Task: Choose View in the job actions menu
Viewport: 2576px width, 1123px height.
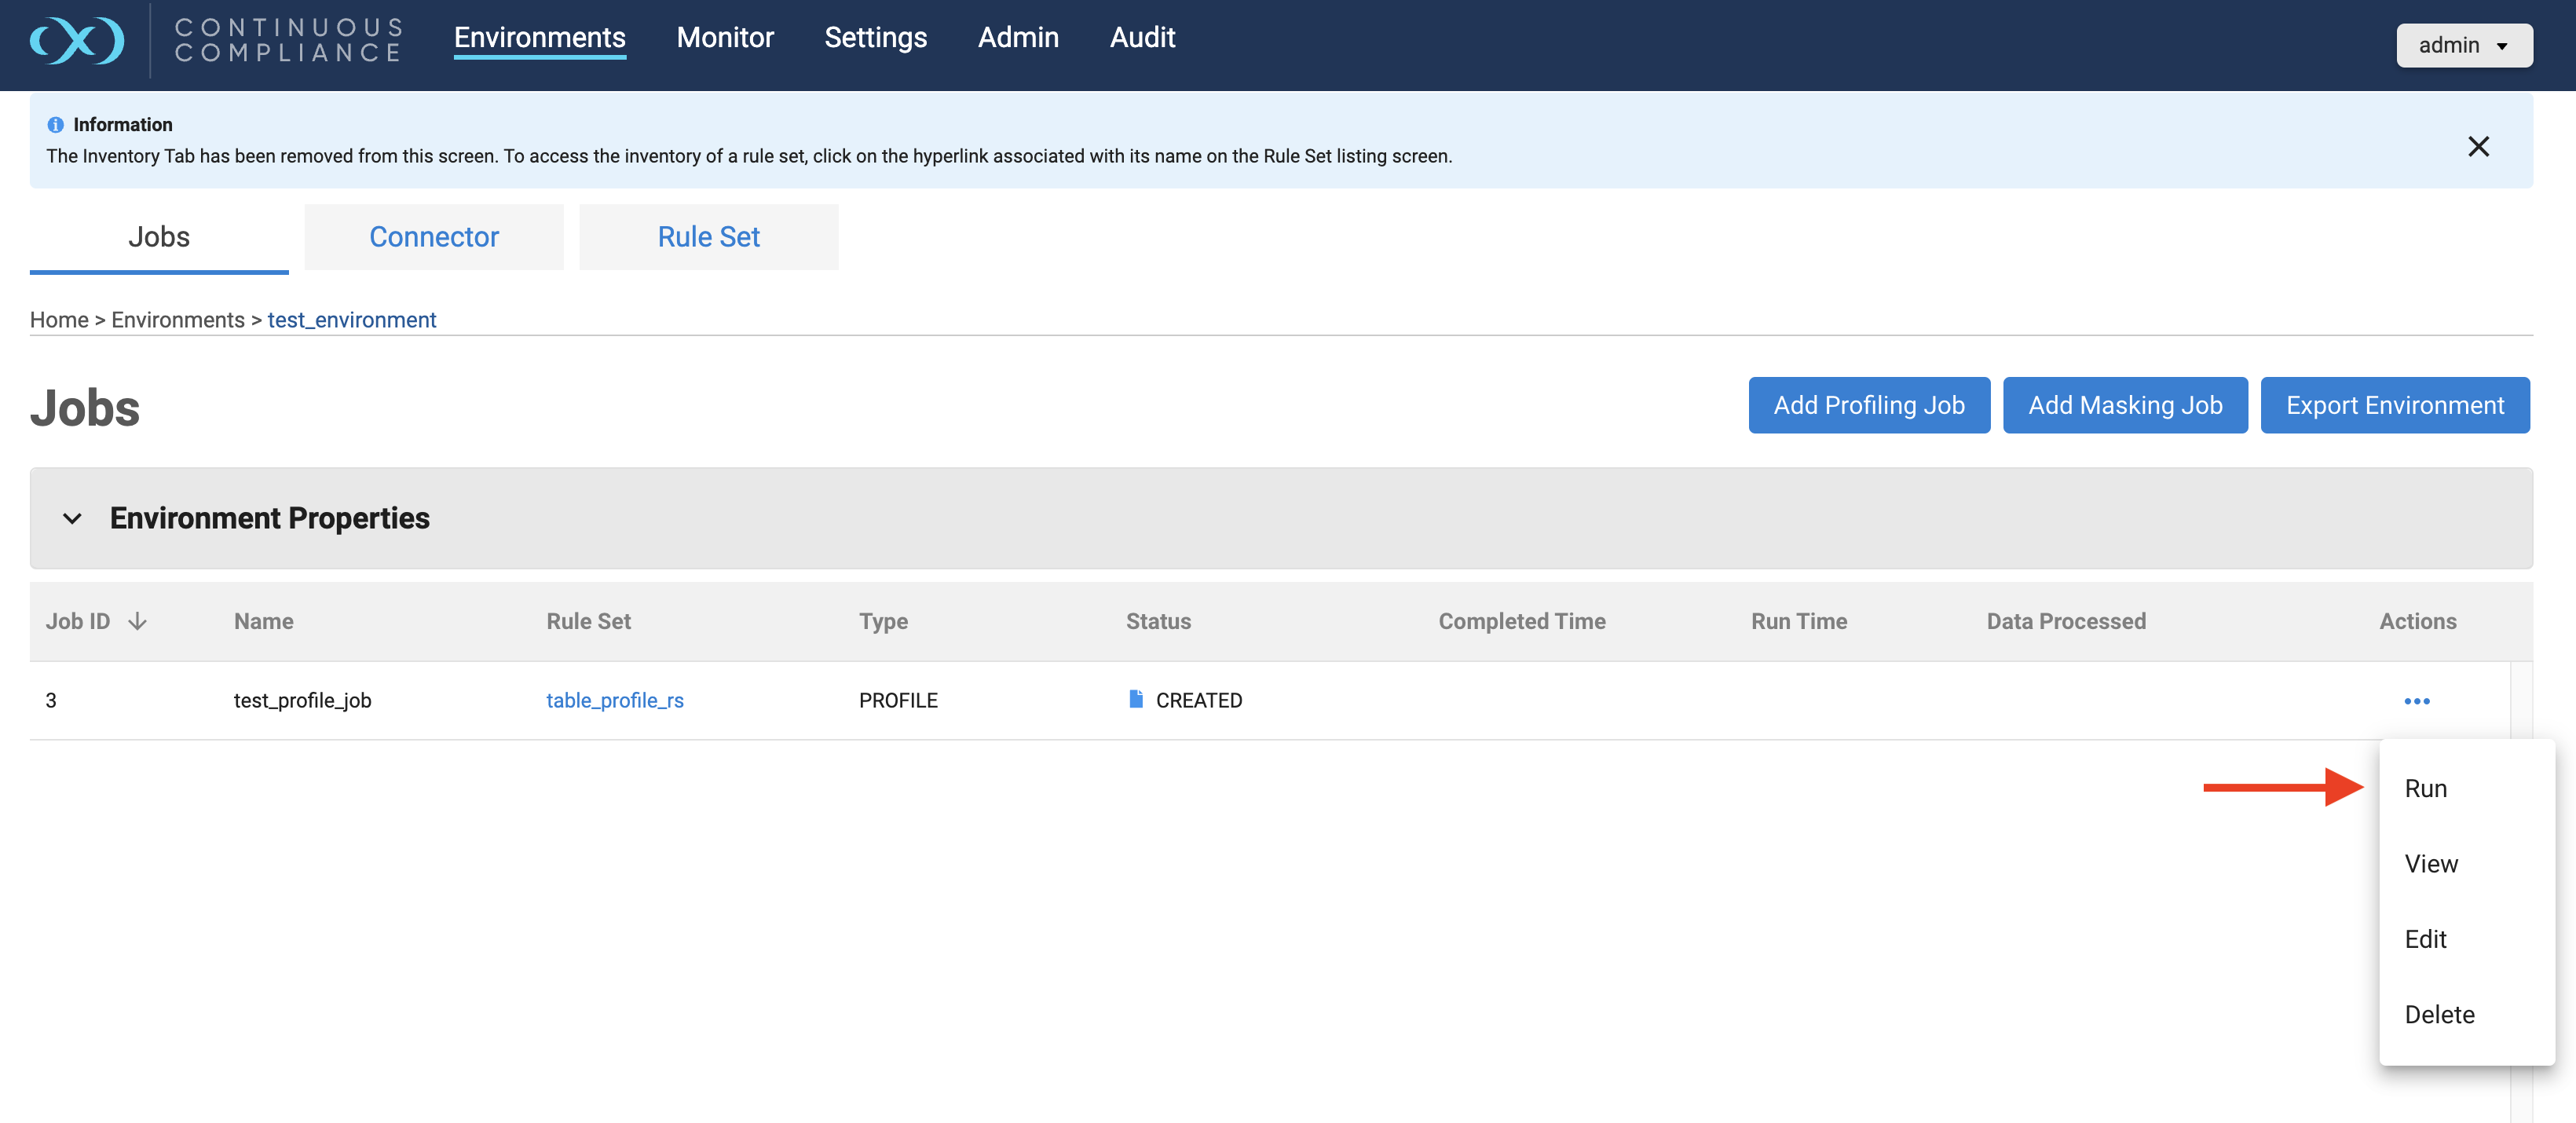Action: tap(2430, 863)
